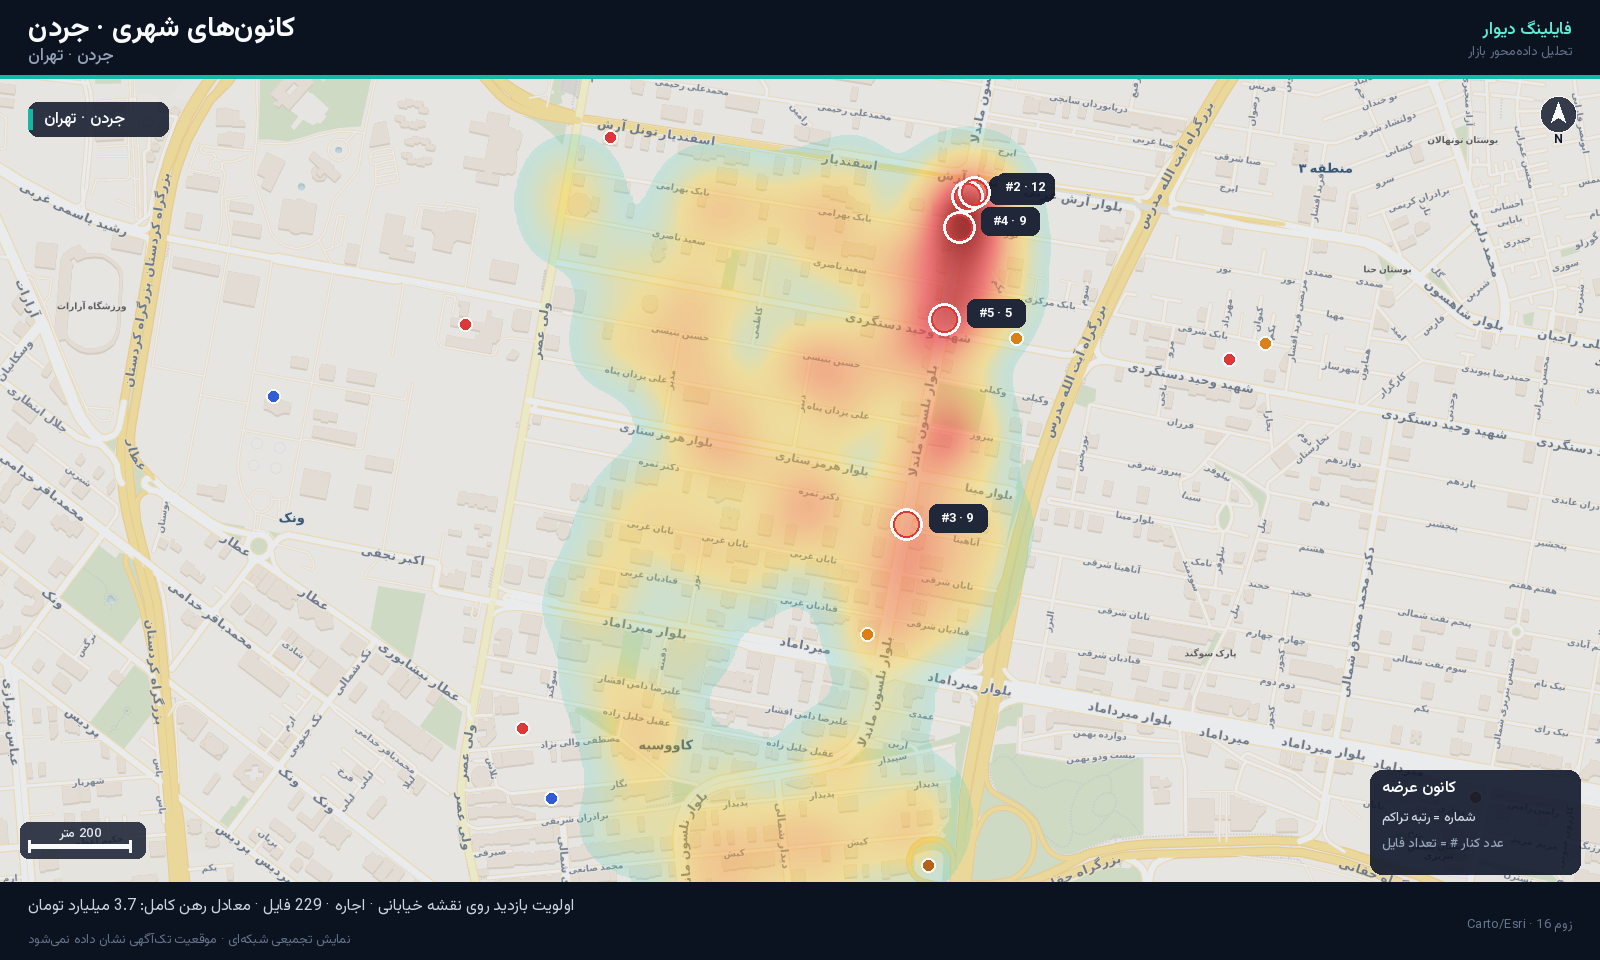Click the footer summary with 229 فایل
Viewport: 1600px width, 960px height.
[301, 905]
